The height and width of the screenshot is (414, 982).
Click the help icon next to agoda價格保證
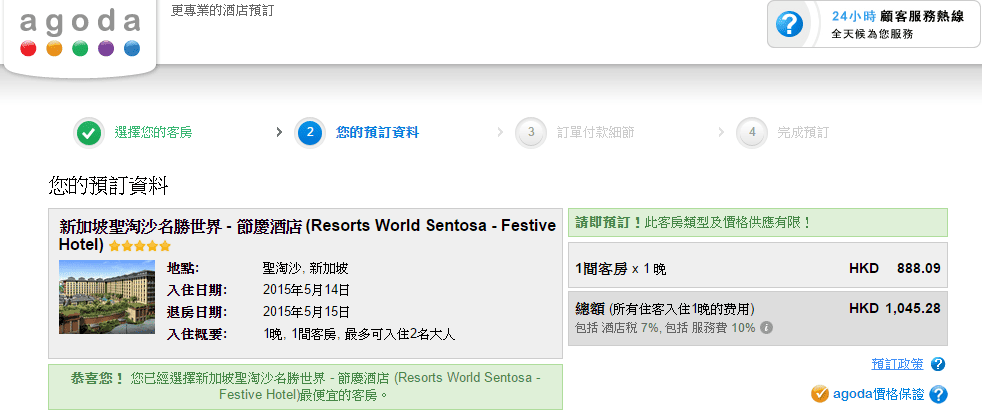938,395
